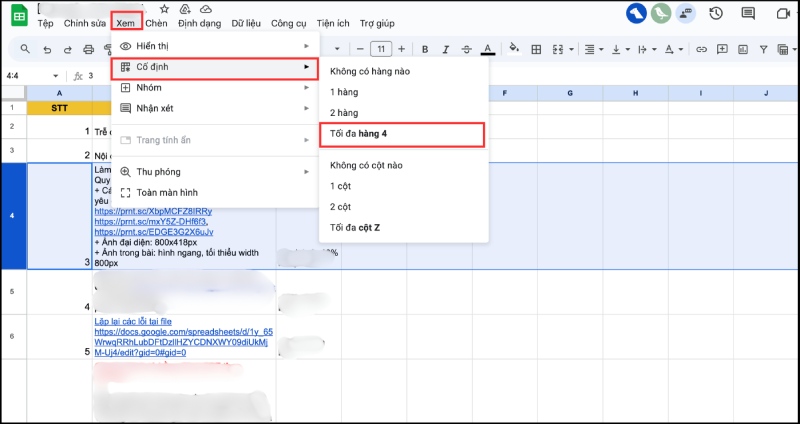The height and width of the screenshot is (424, 800).
Task: Open the Google Sheets home logo
Action: tap(19, 16)
